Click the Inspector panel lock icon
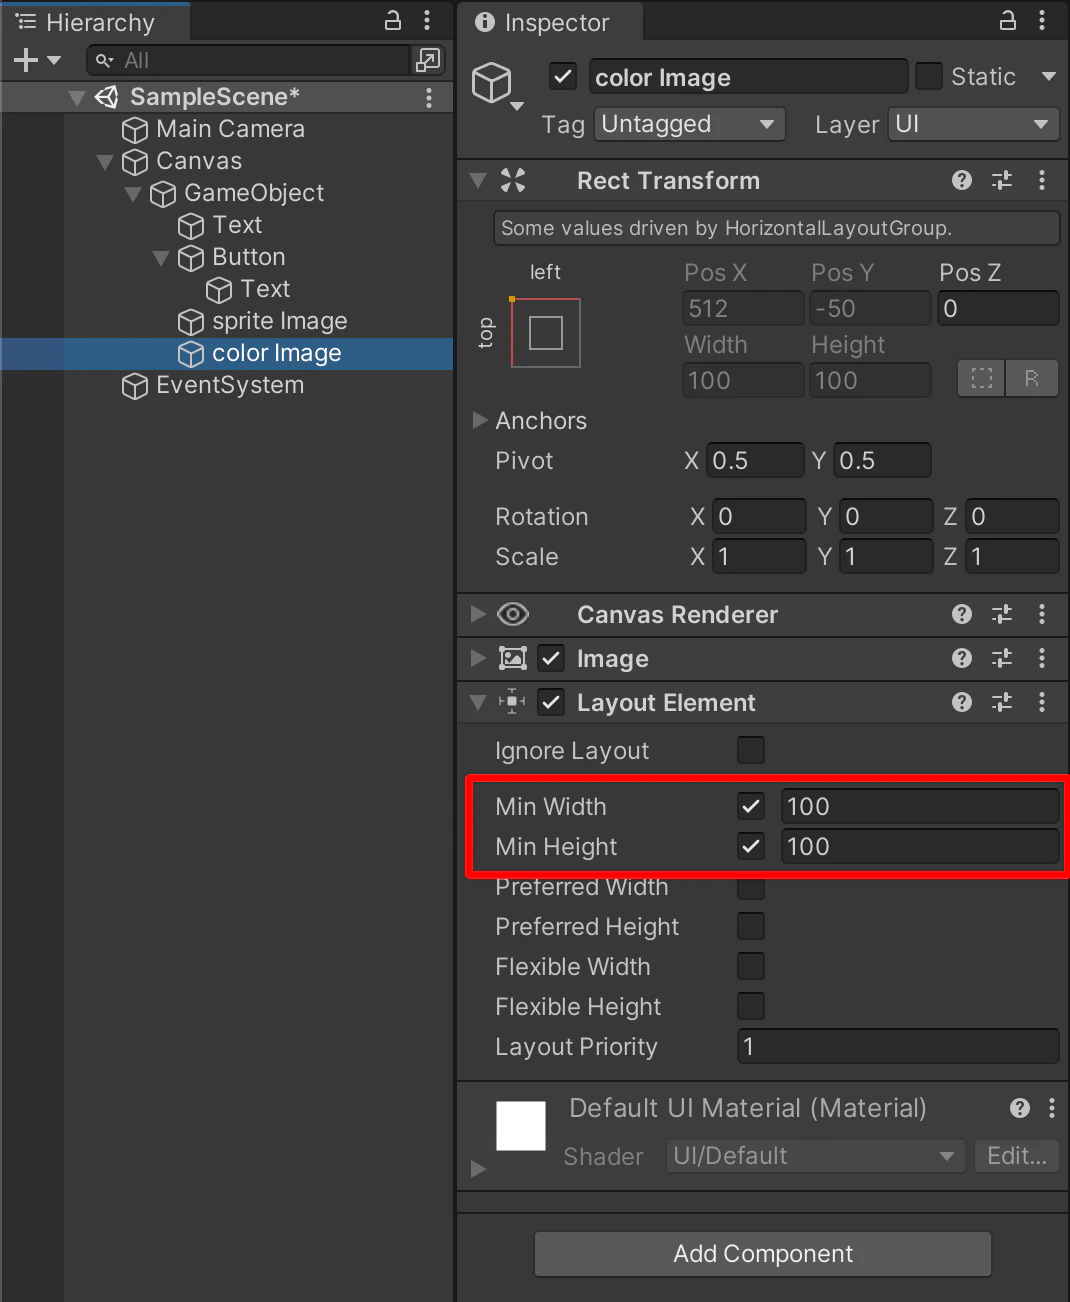The width and height of the screenshot is (1070, 1302). click(x=1008, y=20)
